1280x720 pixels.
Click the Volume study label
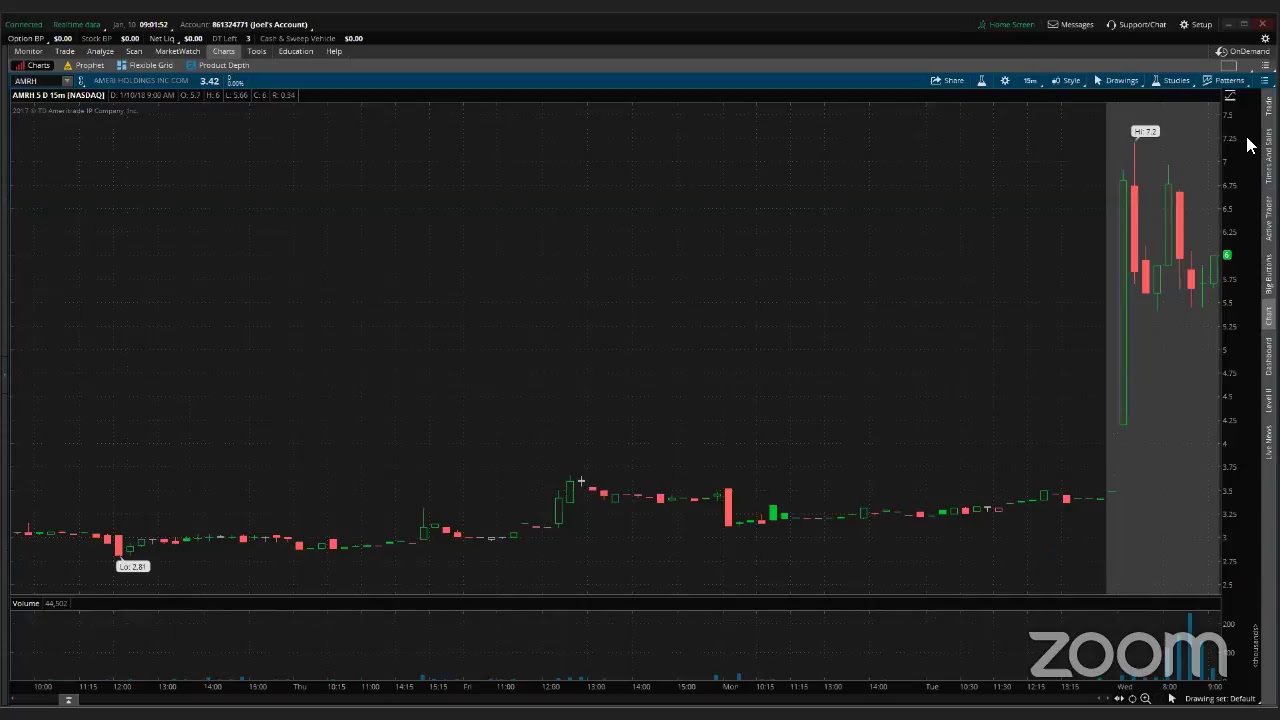(x=26, y=603)
